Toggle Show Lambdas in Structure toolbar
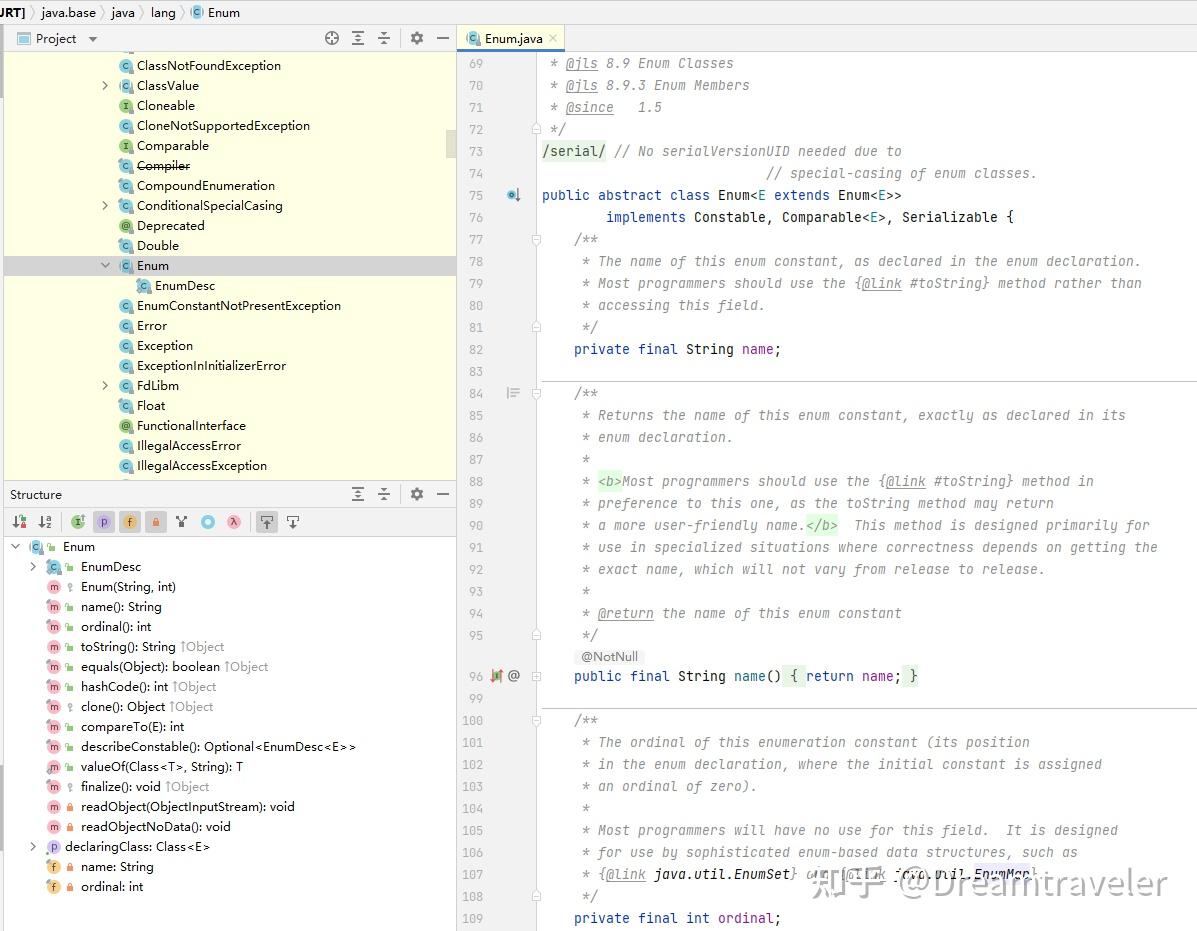1197x931 pixels. tap(234, 522)
